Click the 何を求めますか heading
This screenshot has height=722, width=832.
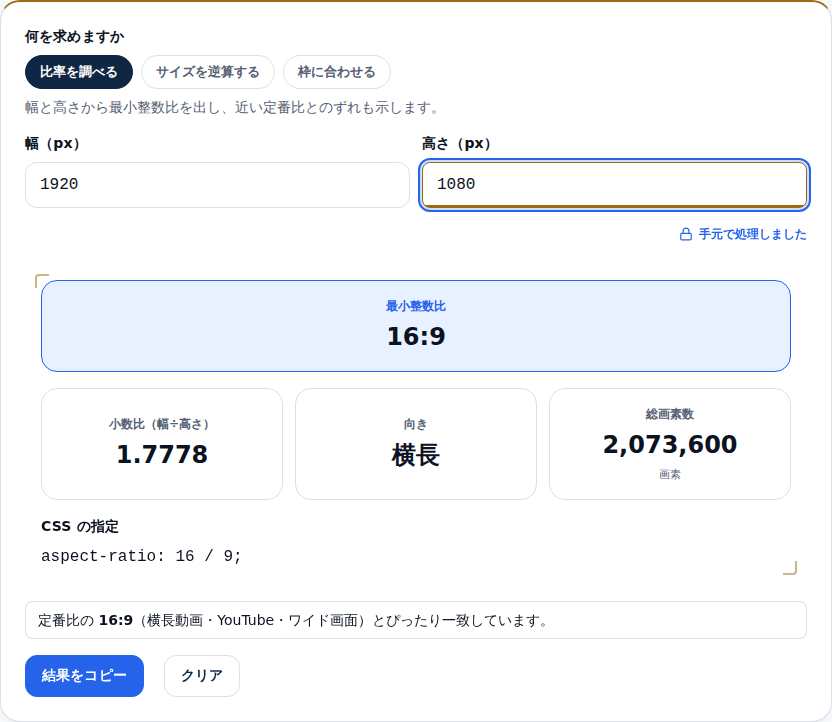74,37
